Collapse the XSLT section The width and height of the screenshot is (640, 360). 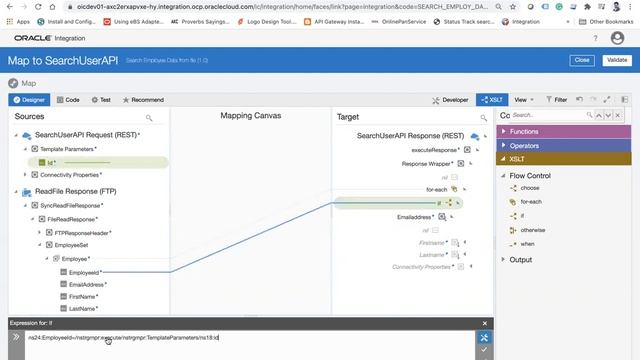503,159
